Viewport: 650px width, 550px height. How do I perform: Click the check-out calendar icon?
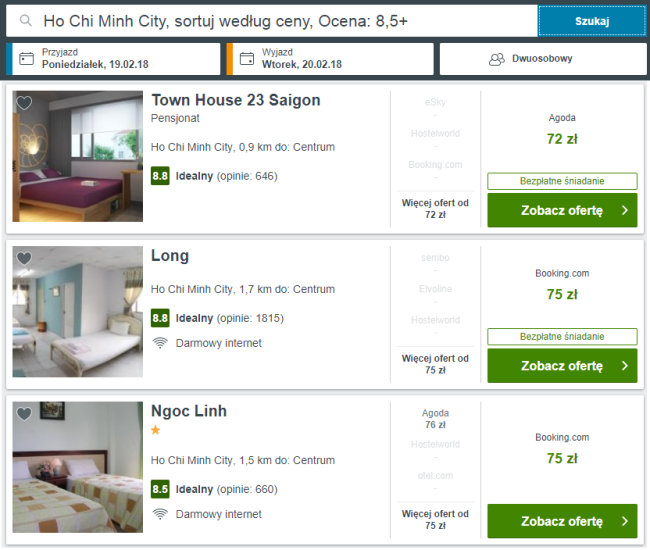[x=246, y=58]
